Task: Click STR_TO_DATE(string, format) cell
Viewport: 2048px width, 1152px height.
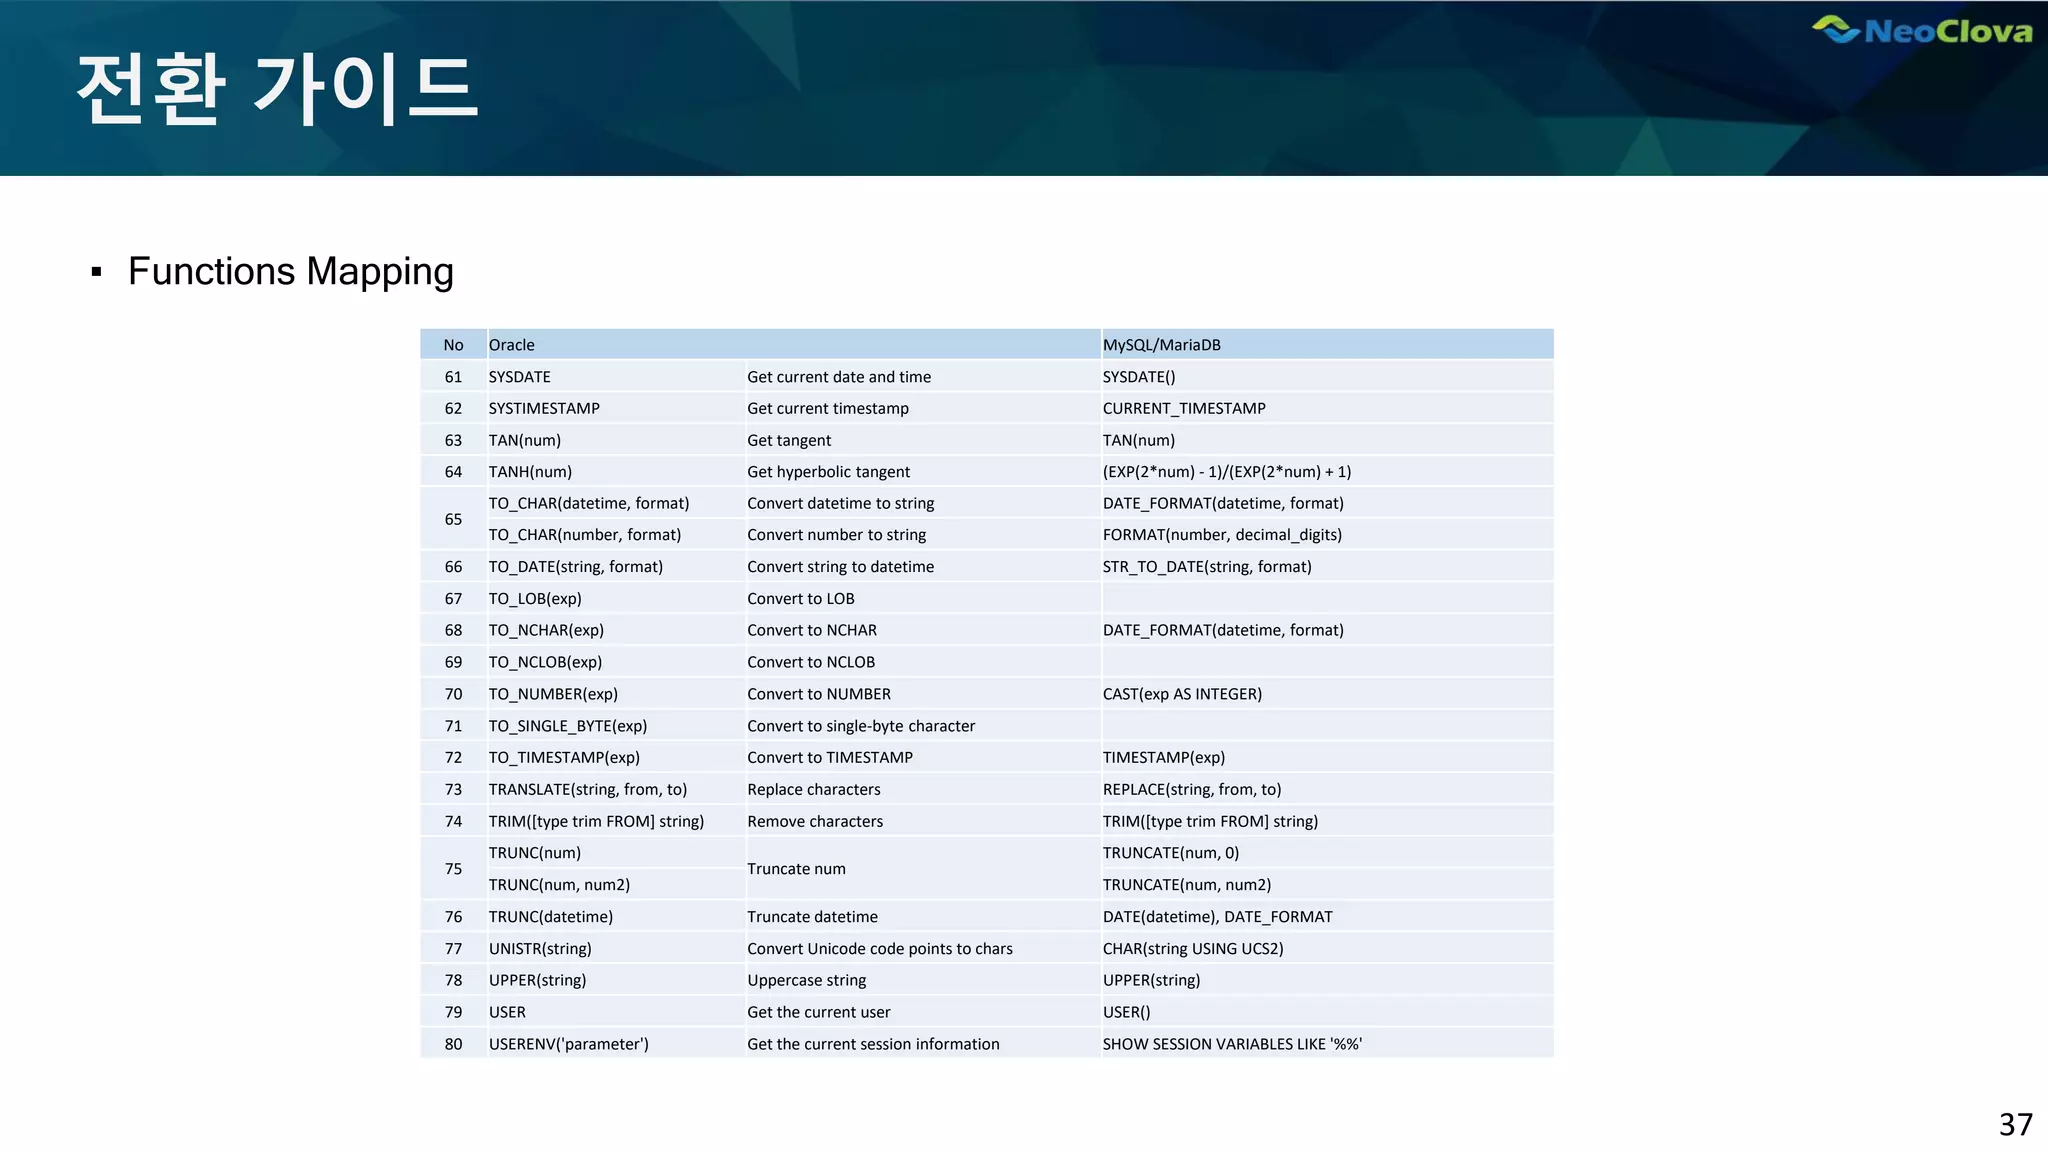Action: point(1206,567)
